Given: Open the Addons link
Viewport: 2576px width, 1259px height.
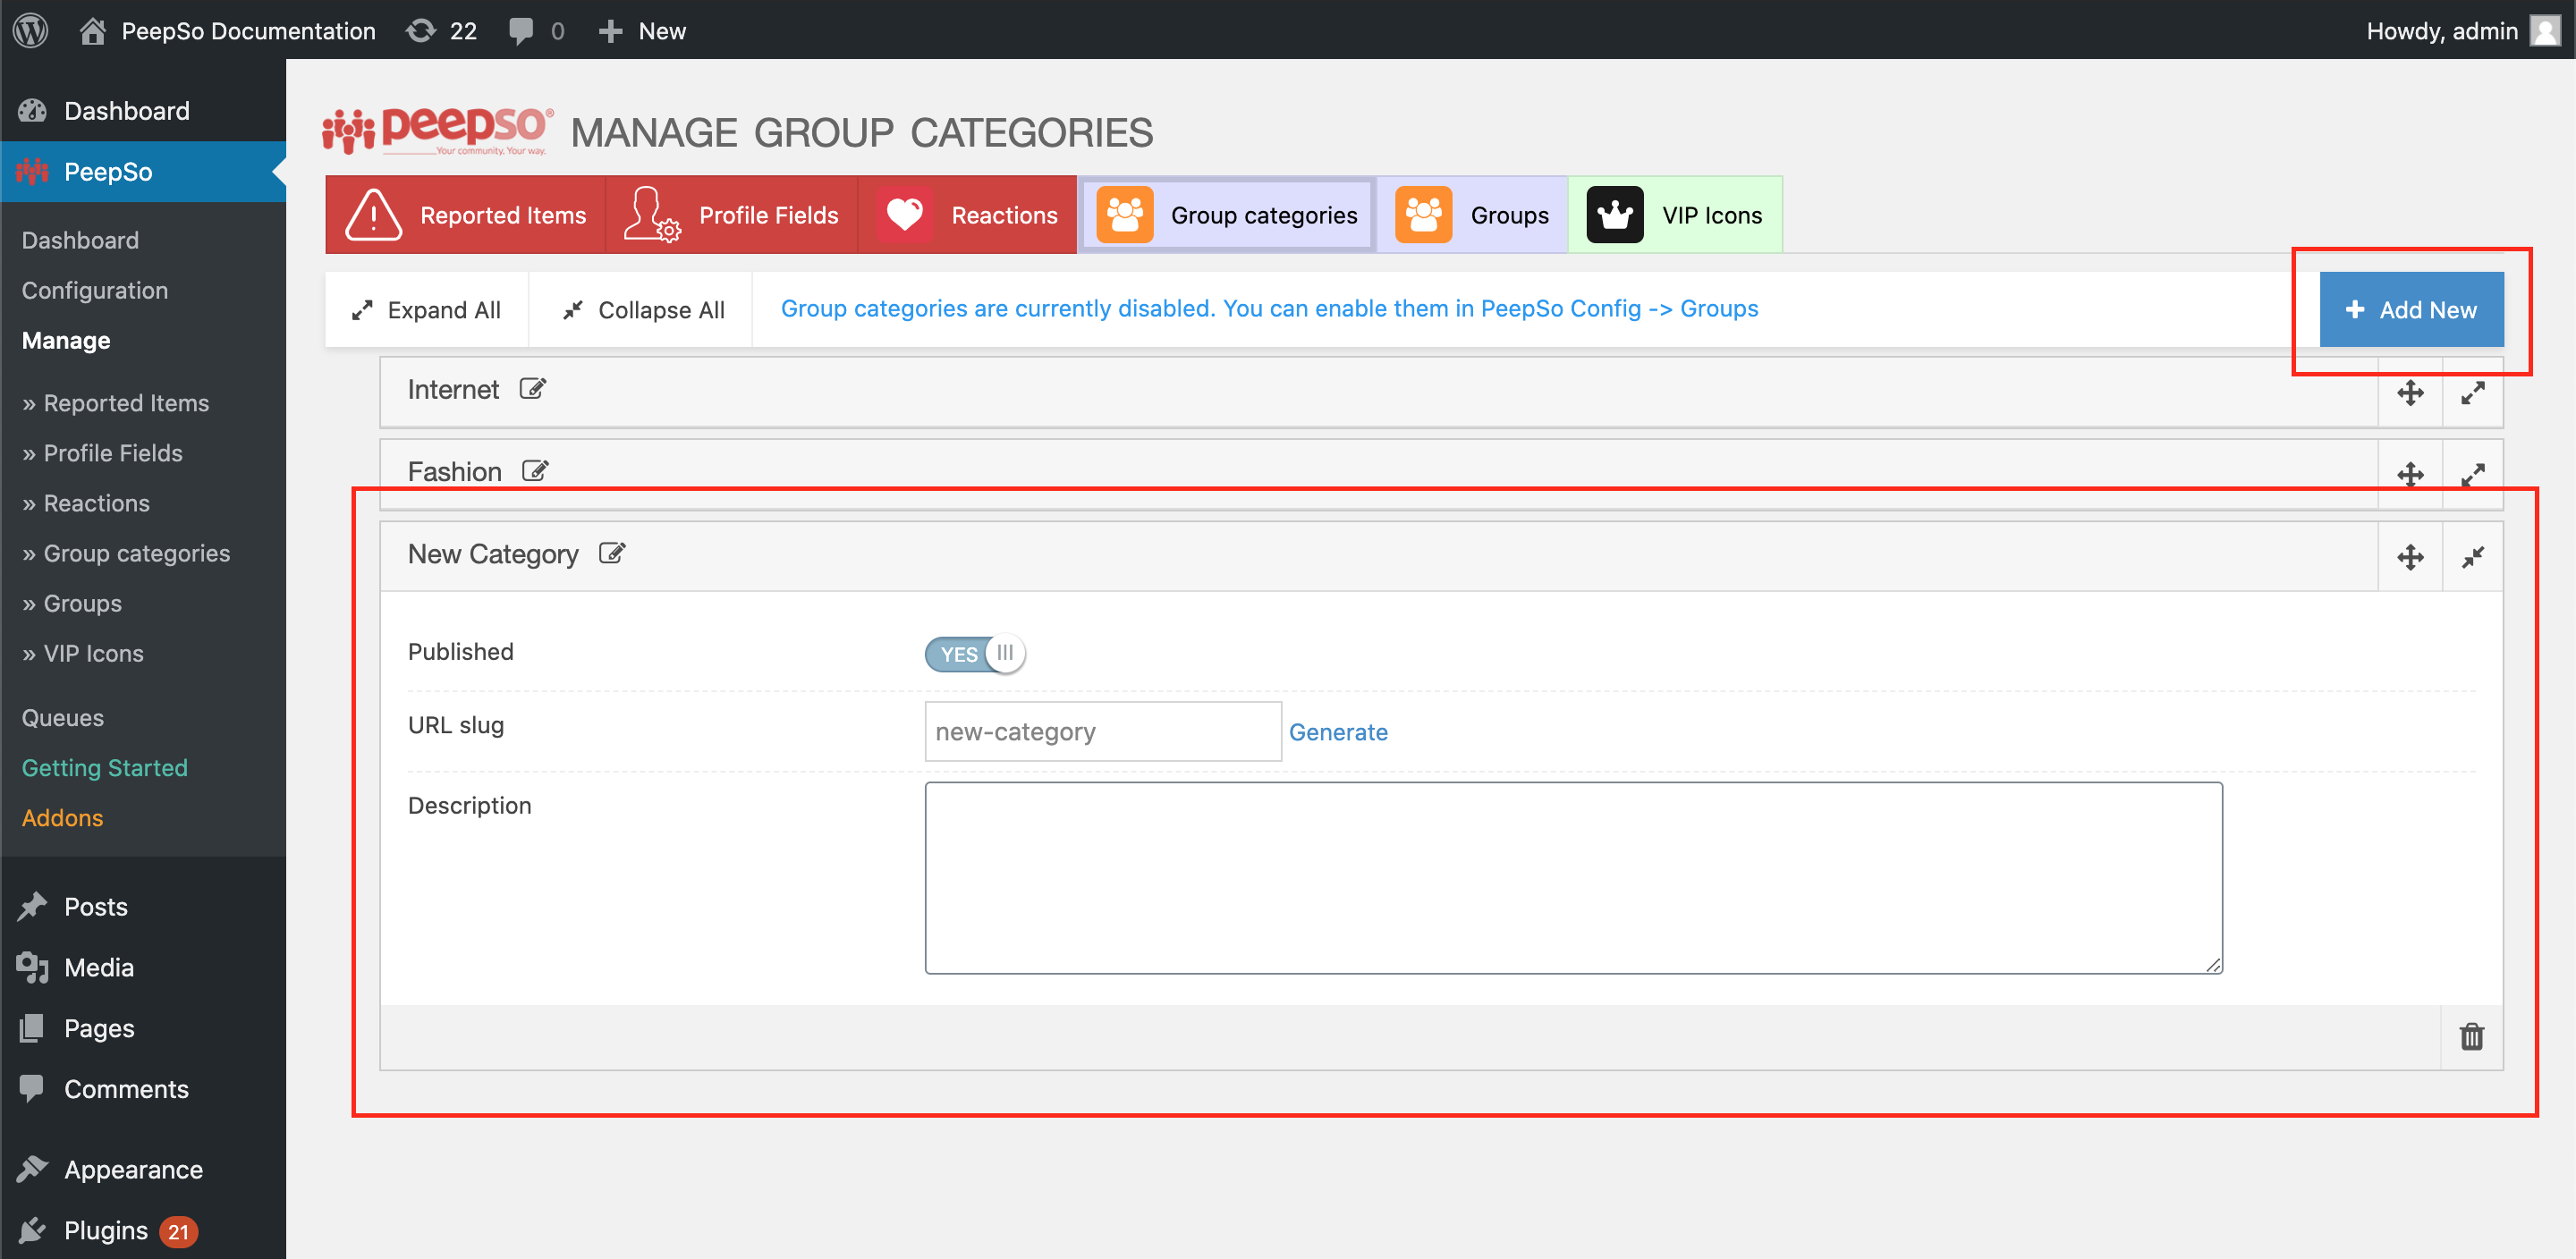Looking at the screenshot, I should tap(62, 817).
